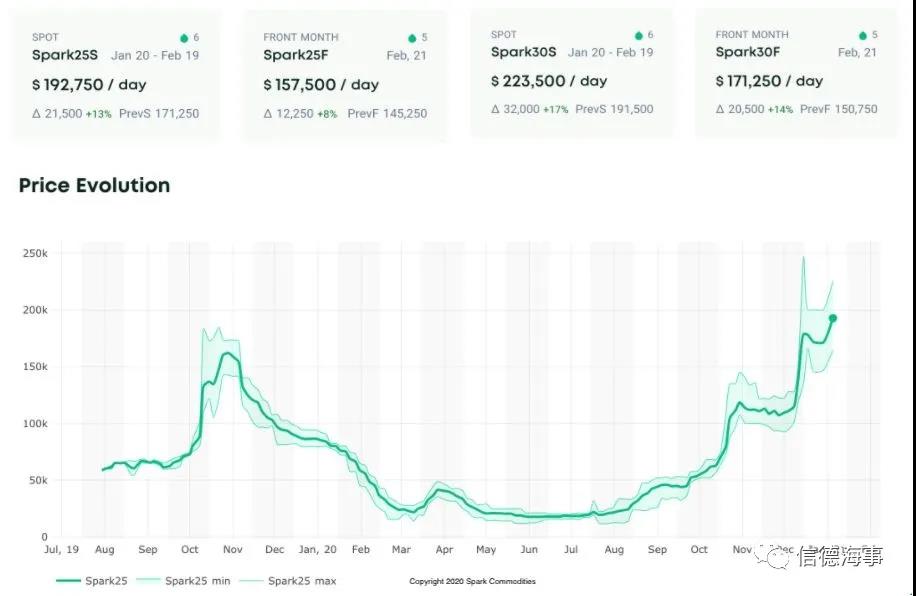The height and width of the screenshot is (596, 916).
Task: Click the Nov peak of the Spark25 line
Action: (x=227, y=353)
